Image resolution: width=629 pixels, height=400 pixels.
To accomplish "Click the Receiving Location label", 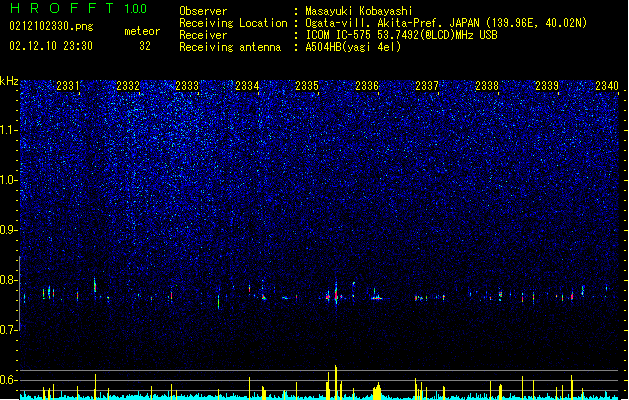I will click(233, 23).
